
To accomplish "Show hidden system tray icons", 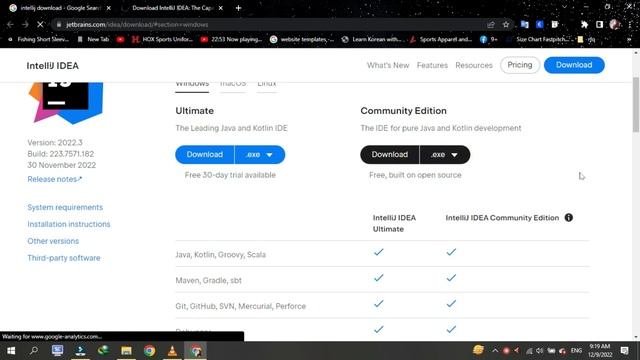I will pyautogui.click(x=495, y=351).
